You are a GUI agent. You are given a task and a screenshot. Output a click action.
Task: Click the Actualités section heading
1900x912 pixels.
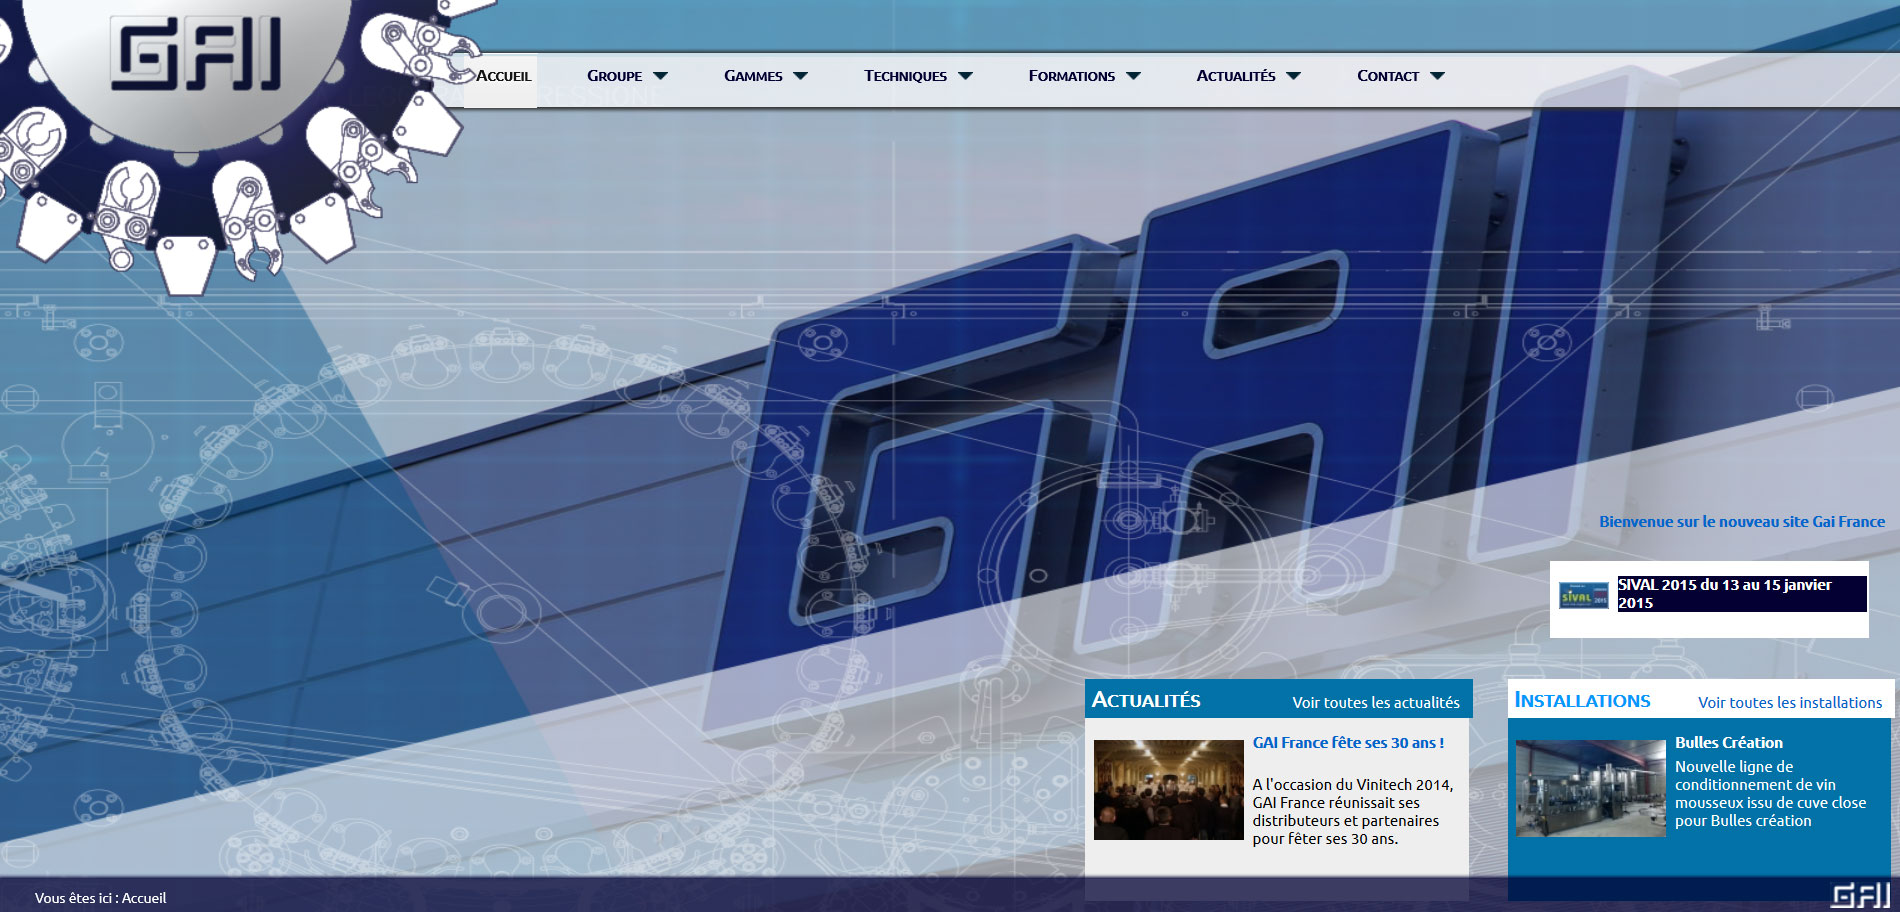[1146, 700]
